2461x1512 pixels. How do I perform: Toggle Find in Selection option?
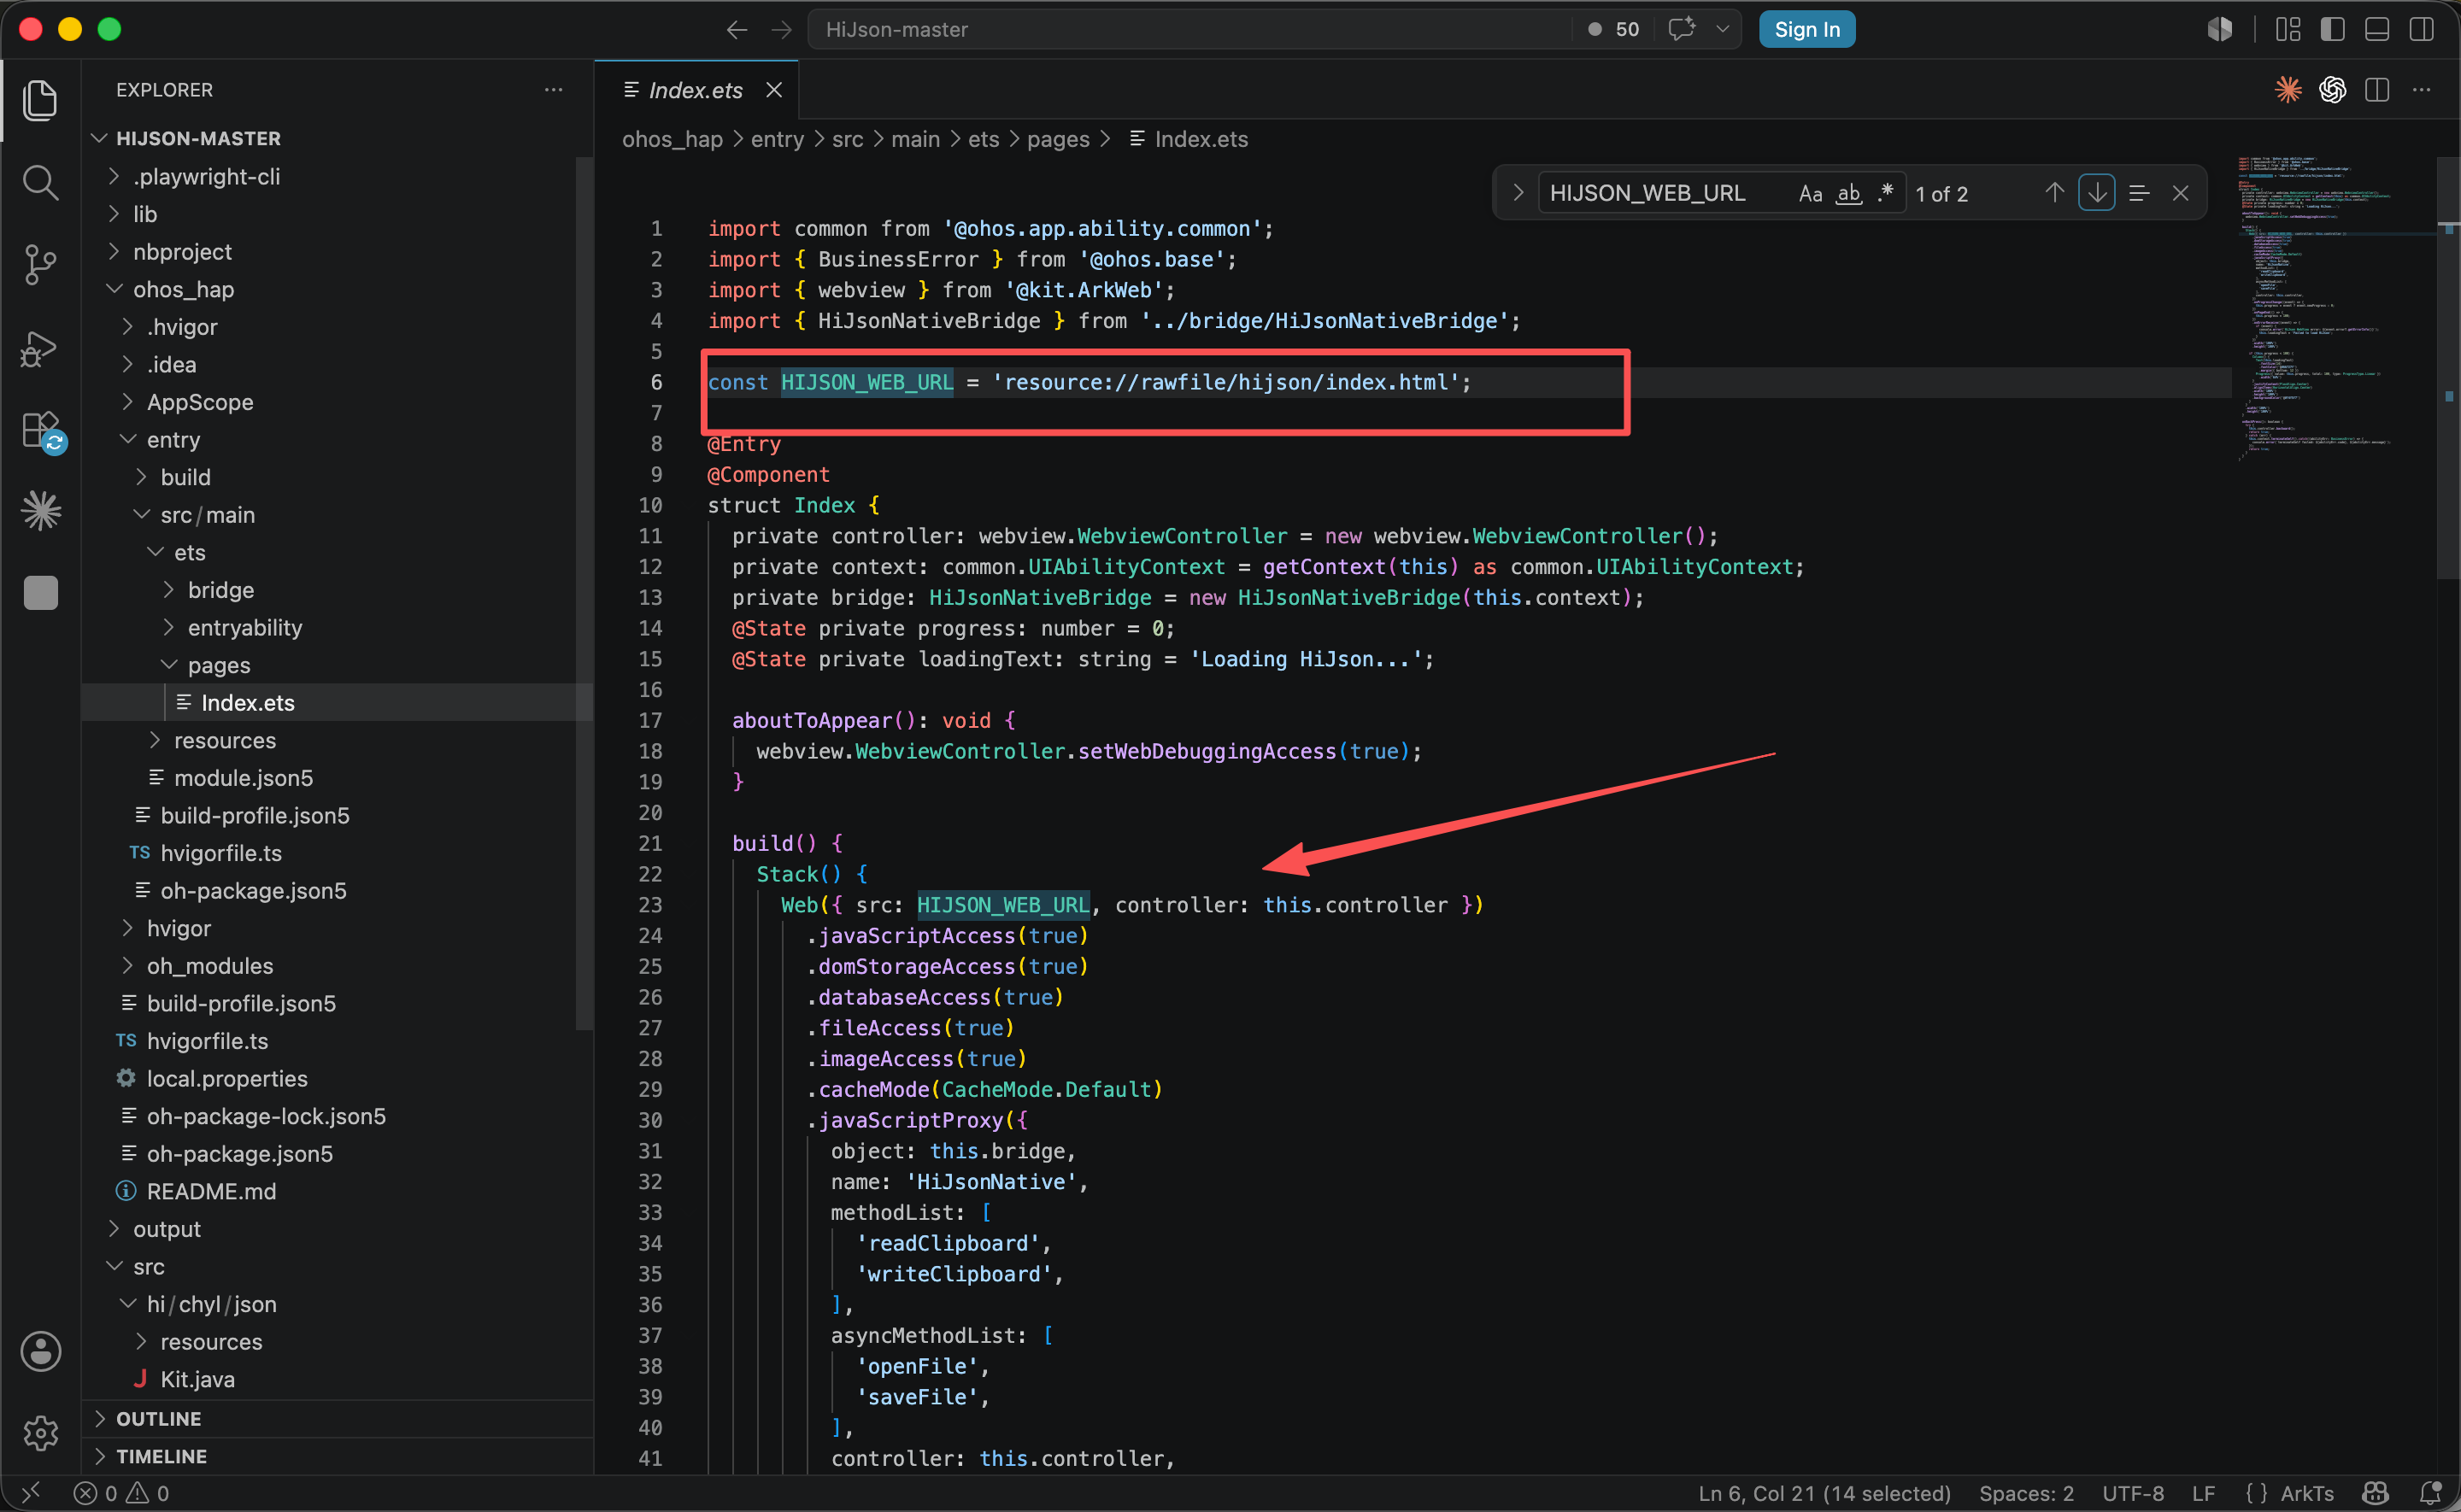(x=2139, y=193)
